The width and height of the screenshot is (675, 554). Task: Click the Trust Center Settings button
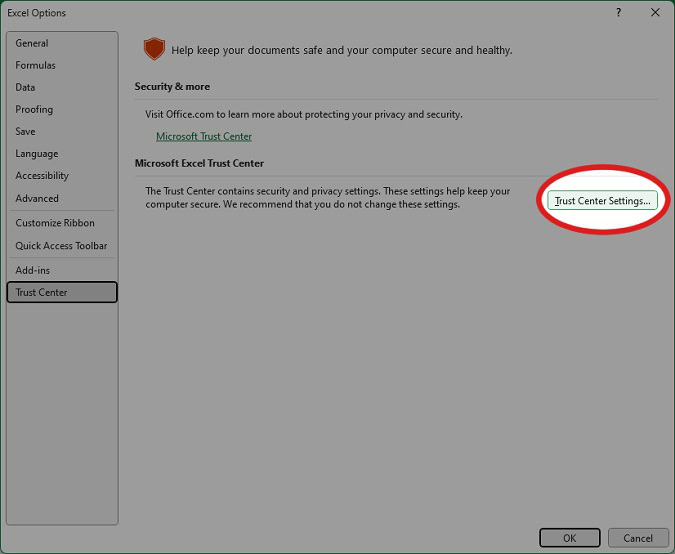[x=602, y=201]
